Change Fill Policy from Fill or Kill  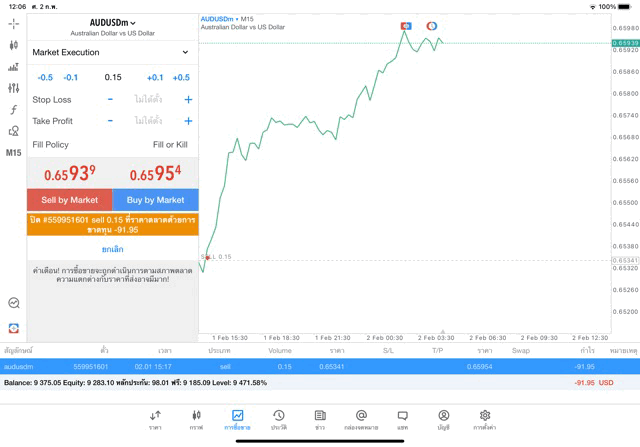click(169, 145)
